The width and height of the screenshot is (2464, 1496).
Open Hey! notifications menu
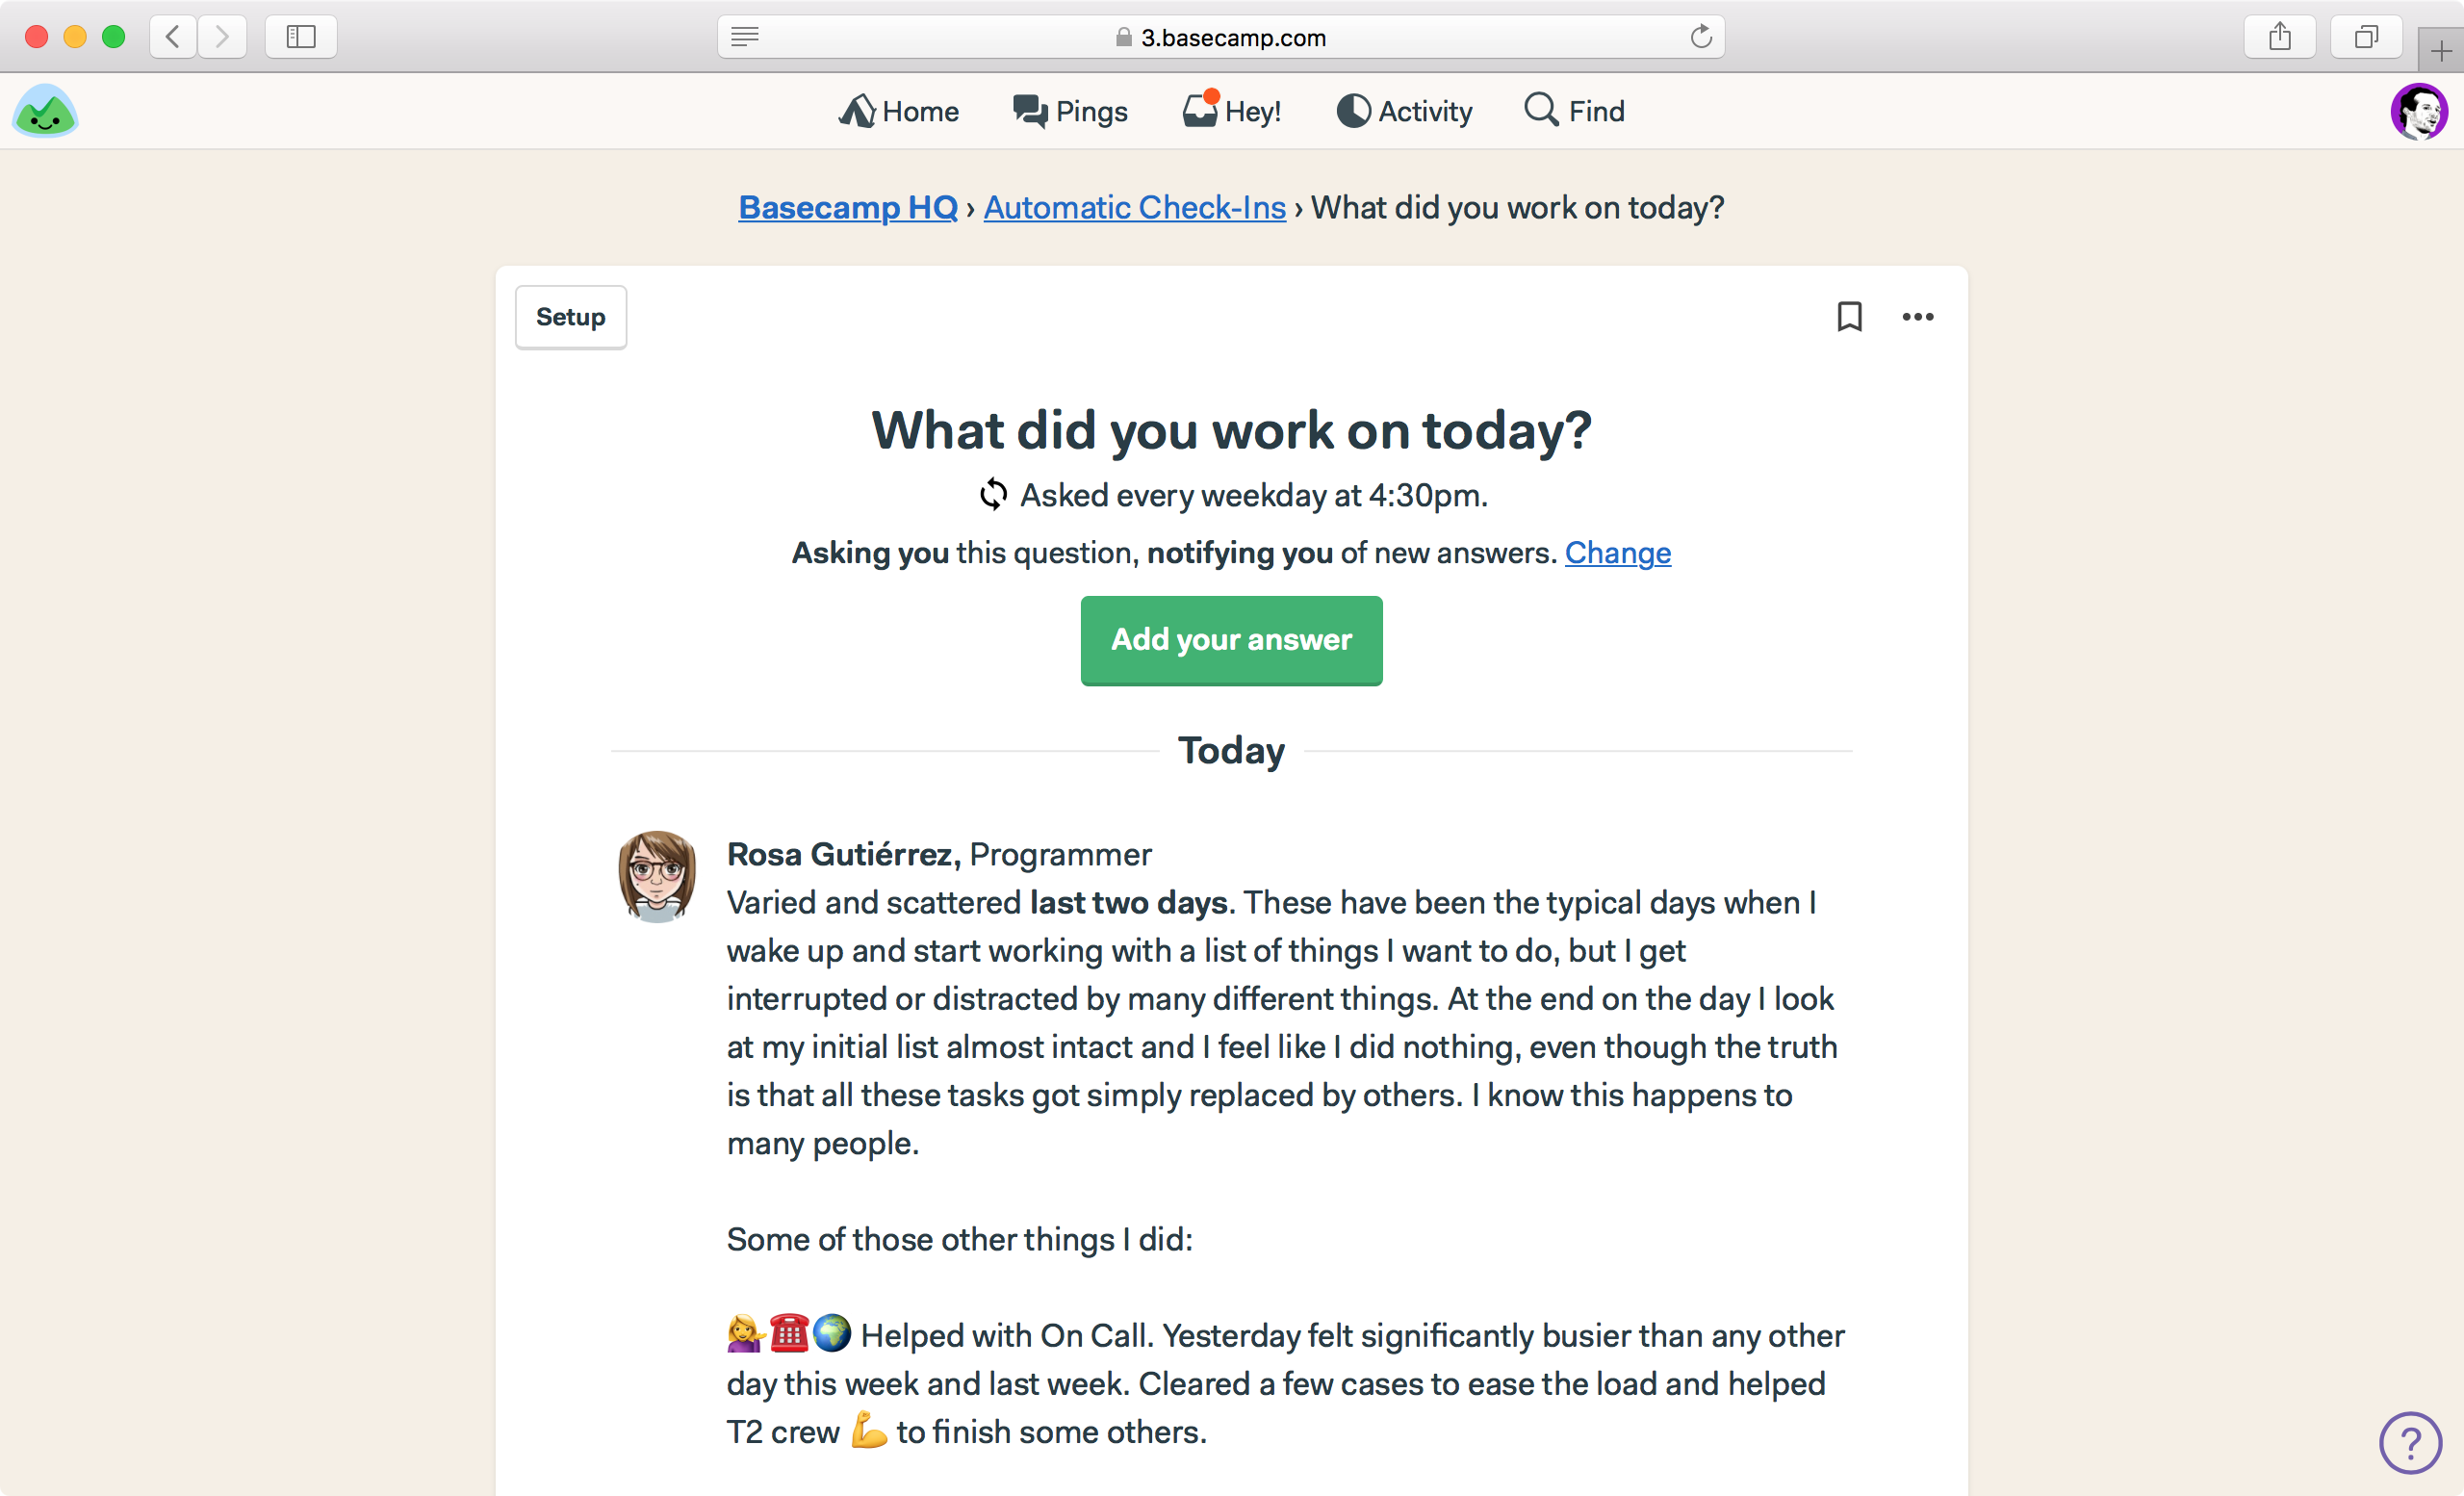click(1231, 111)
